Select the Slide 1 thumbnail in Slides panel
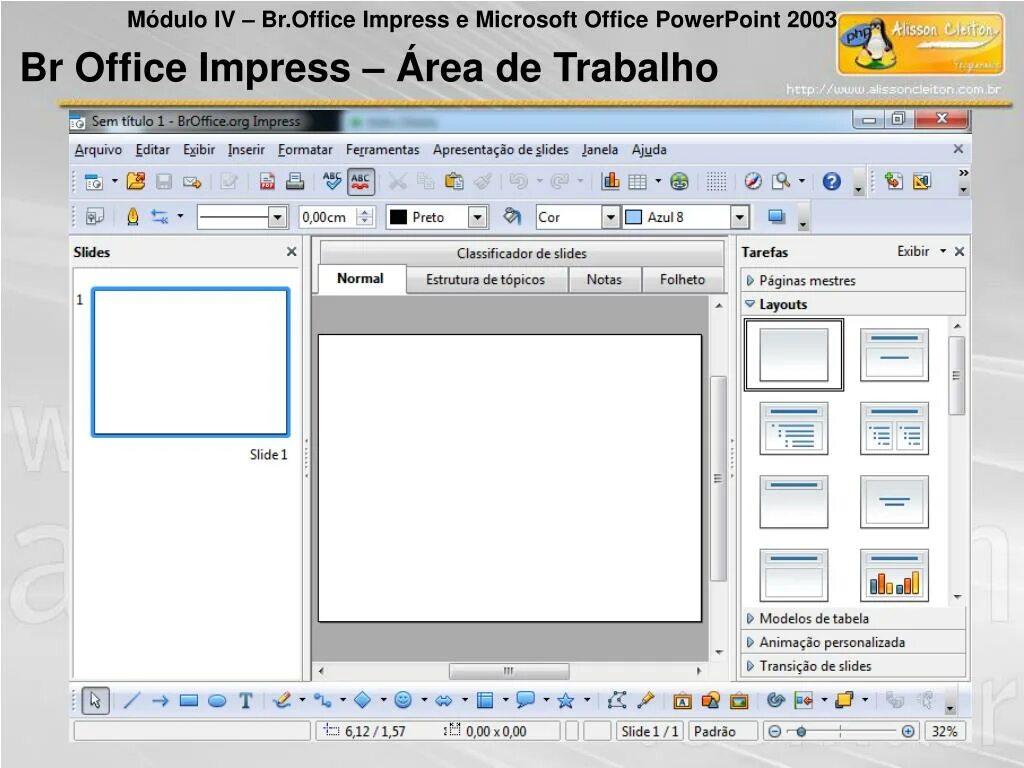 (x=190, y=362)
